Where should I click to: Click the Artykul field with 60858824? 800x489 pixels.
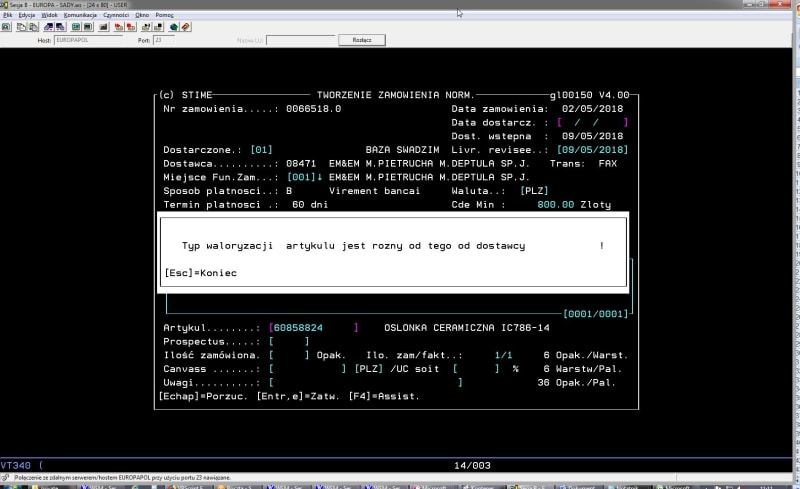[x=313, y=328]
